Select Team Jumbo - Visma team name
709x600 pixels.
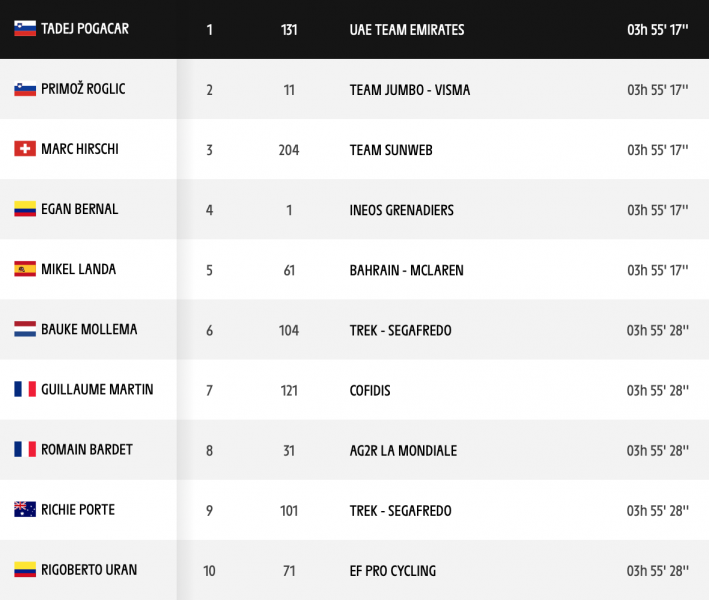click(410, 90)
